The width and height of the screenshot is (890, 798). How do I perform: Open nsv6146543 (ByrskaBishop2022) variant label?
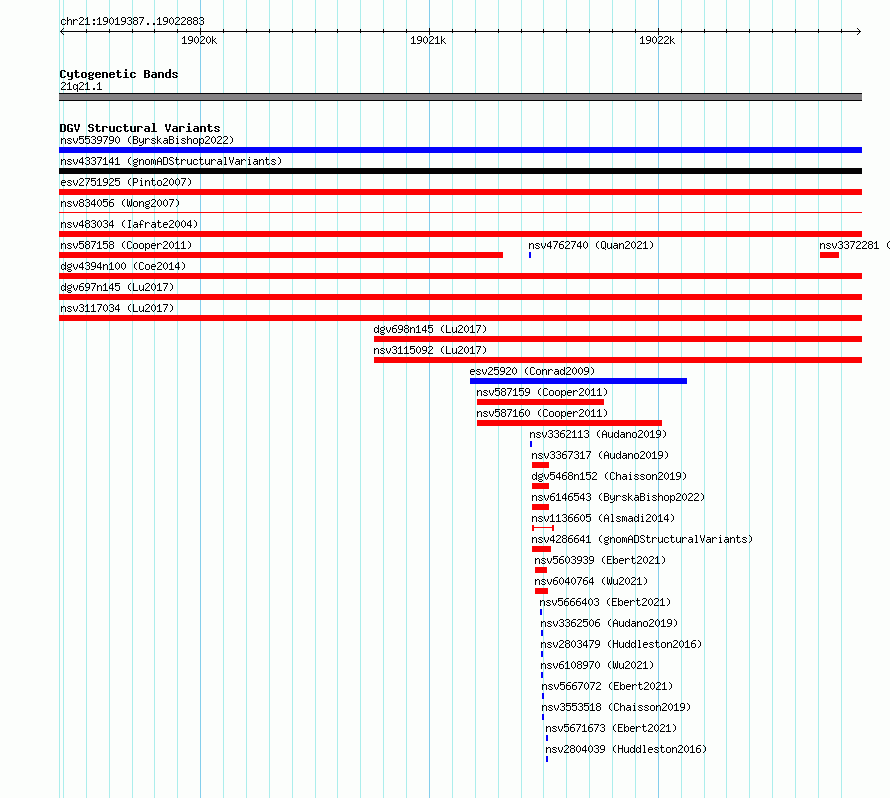click(618, 497)
